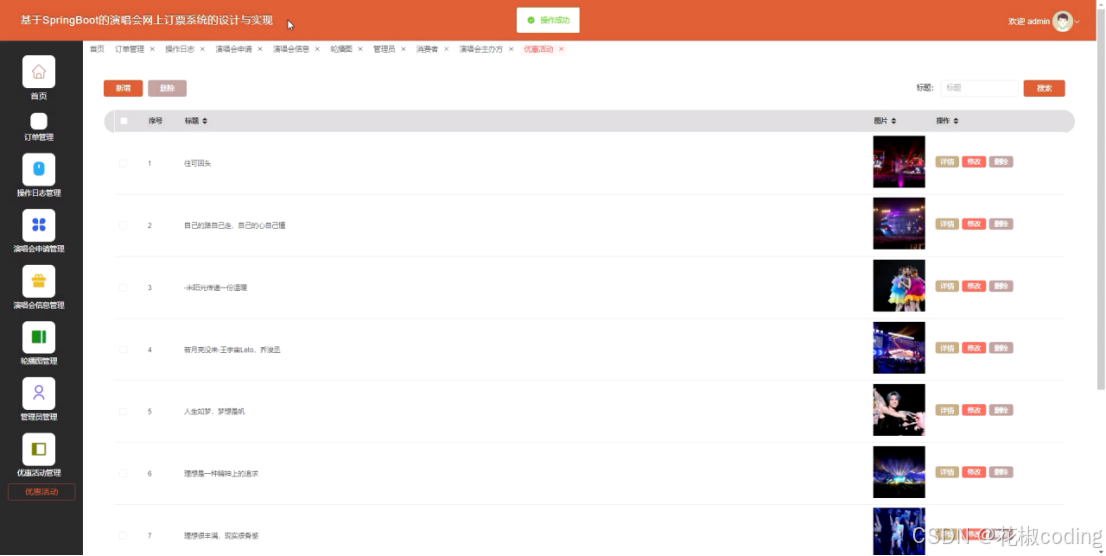Image resolution: width=1106 pixels, height=556 pixels.
Task: Check the checkbox for row 4
Action: coord(123,349)
